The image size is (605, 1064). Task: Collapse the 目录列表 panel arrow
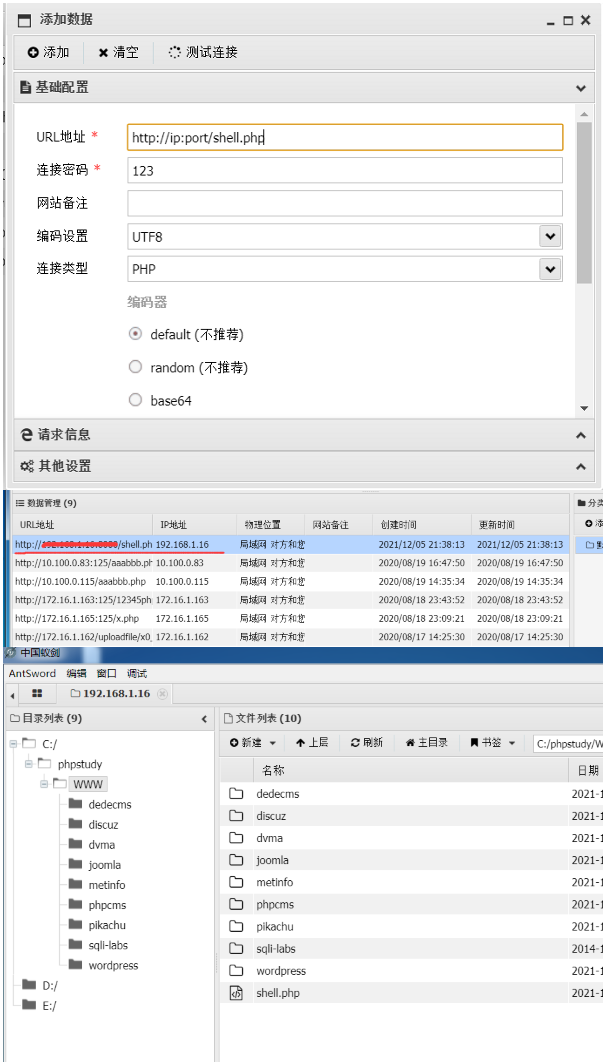pos(204,719)
